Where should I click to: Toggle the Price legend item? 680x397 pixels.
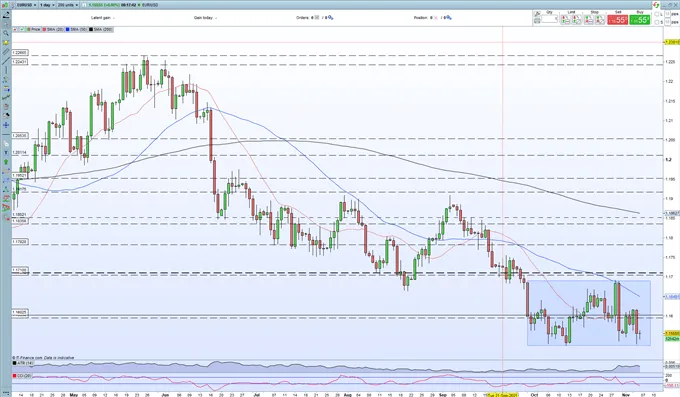(34, 30)
